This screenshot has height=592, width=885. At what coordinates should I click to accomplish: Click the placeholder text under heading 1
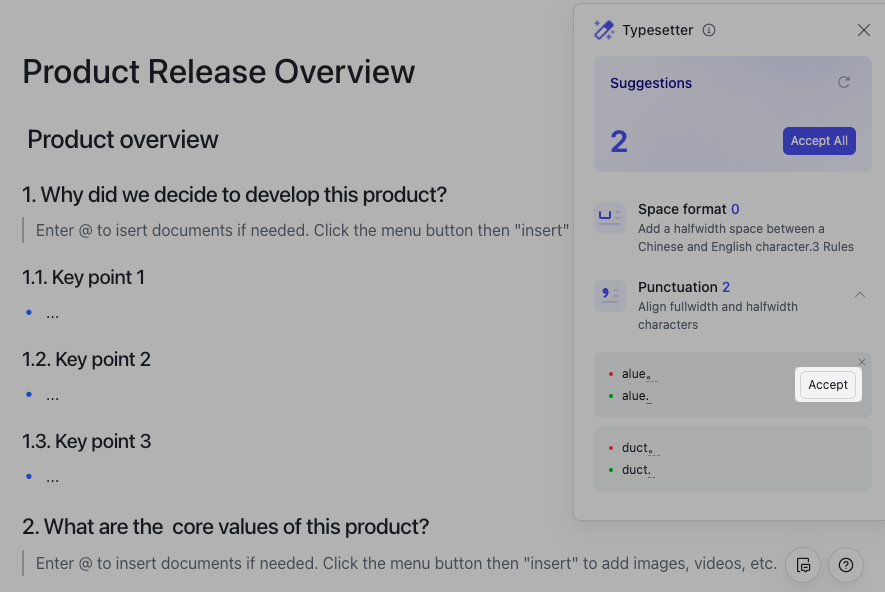tap(302, 230)
